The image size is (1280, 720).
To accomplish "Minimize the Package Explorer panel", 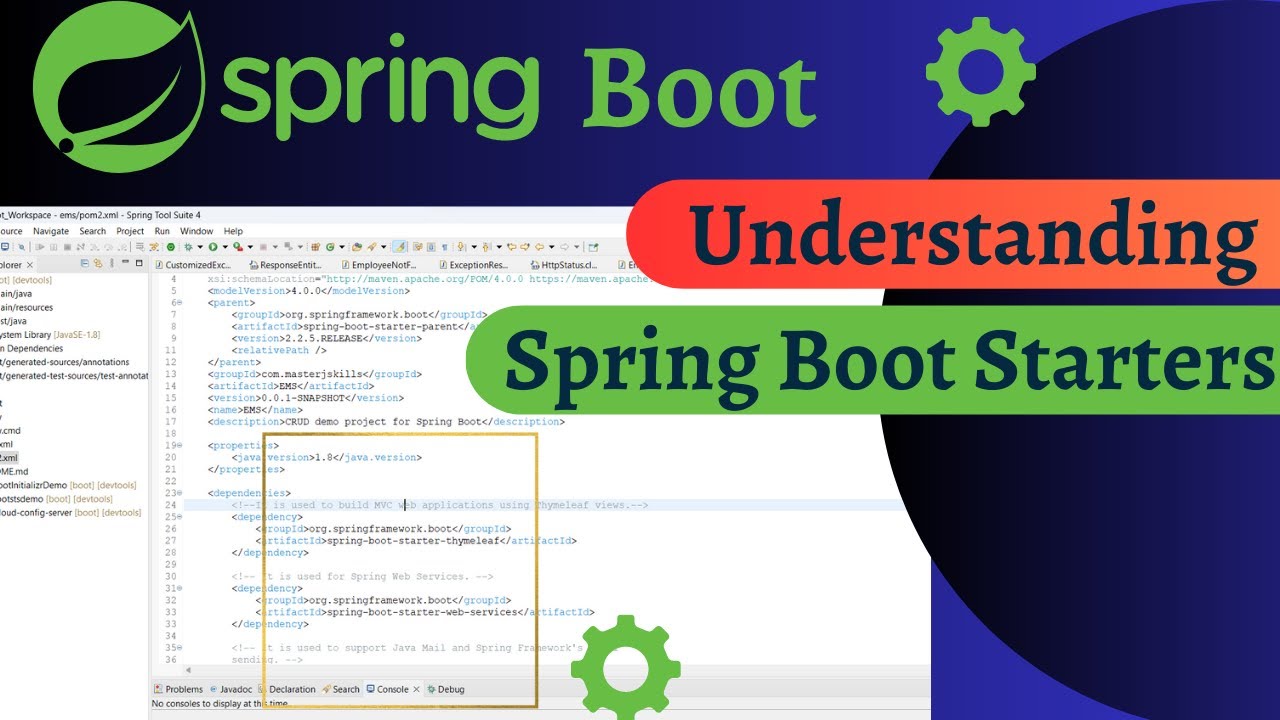I will (x=125, y=262).
